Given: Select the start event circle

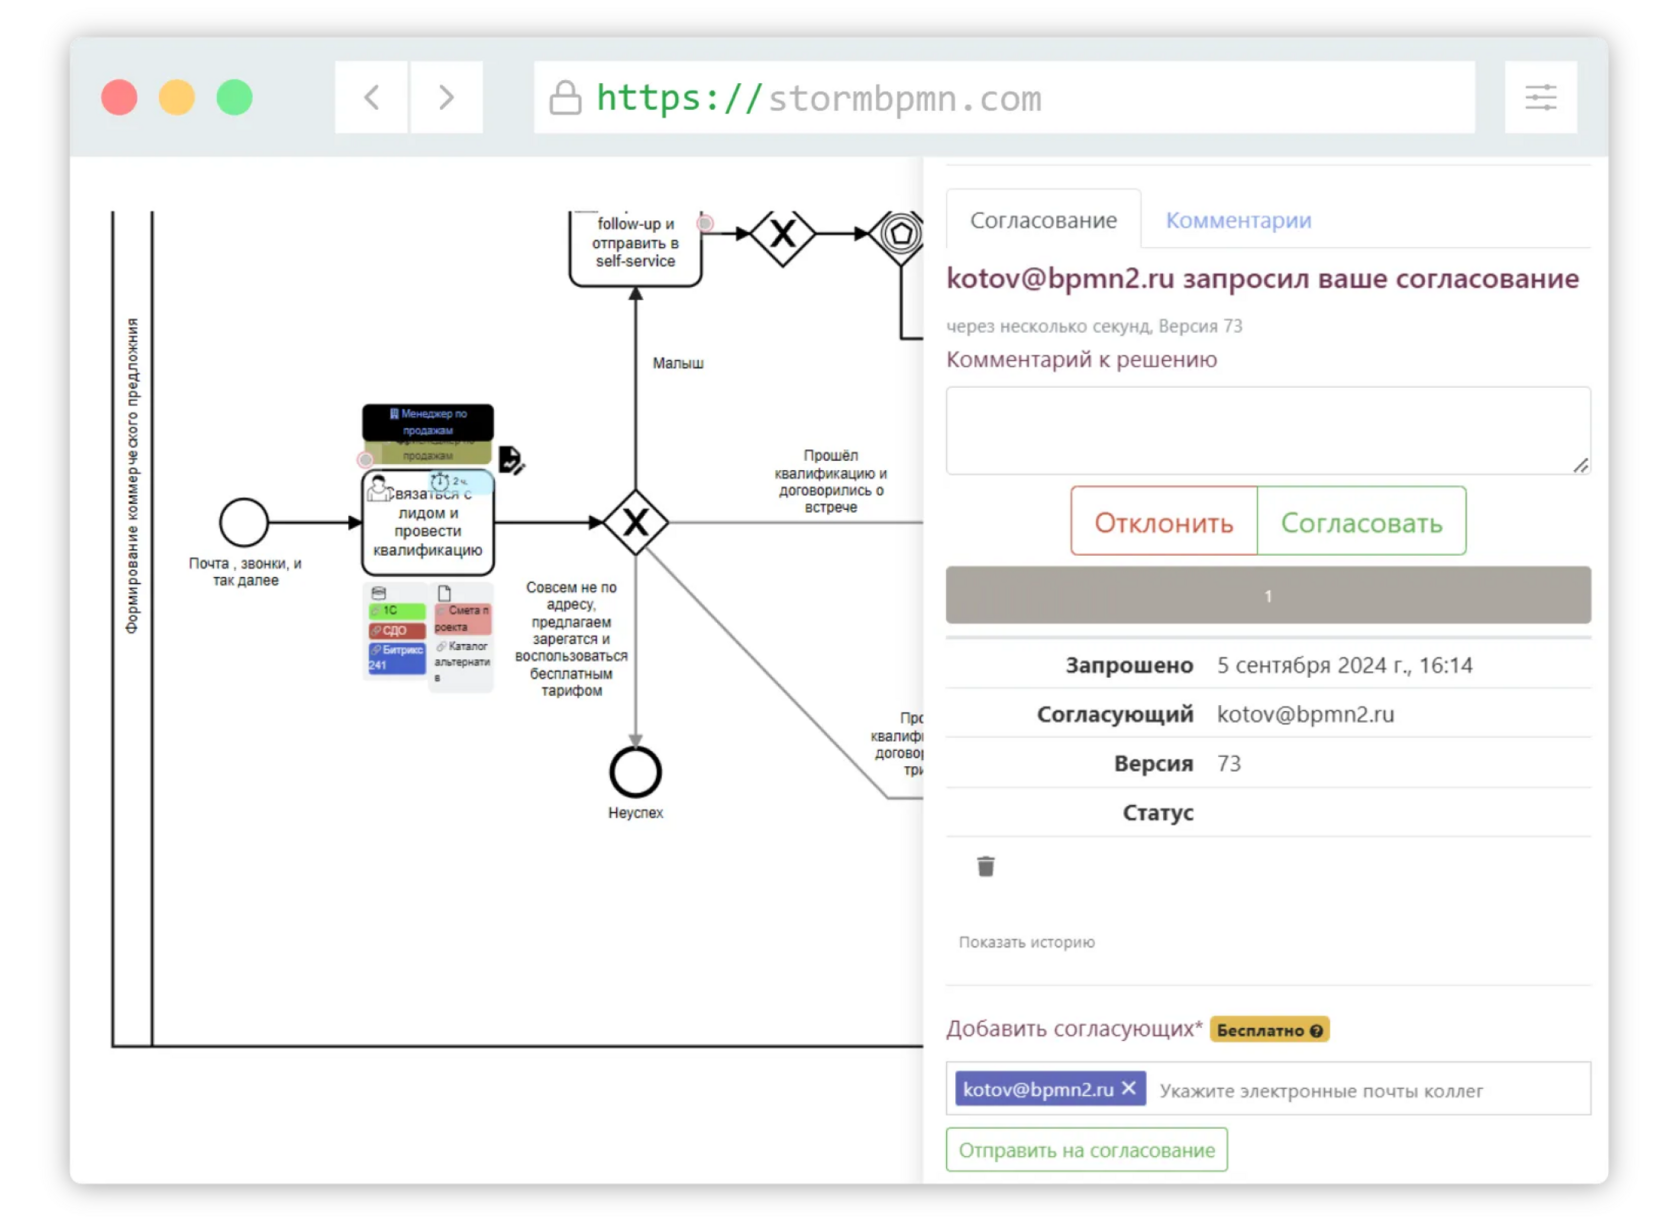Looking at the screenshot, I should [244, 522].
